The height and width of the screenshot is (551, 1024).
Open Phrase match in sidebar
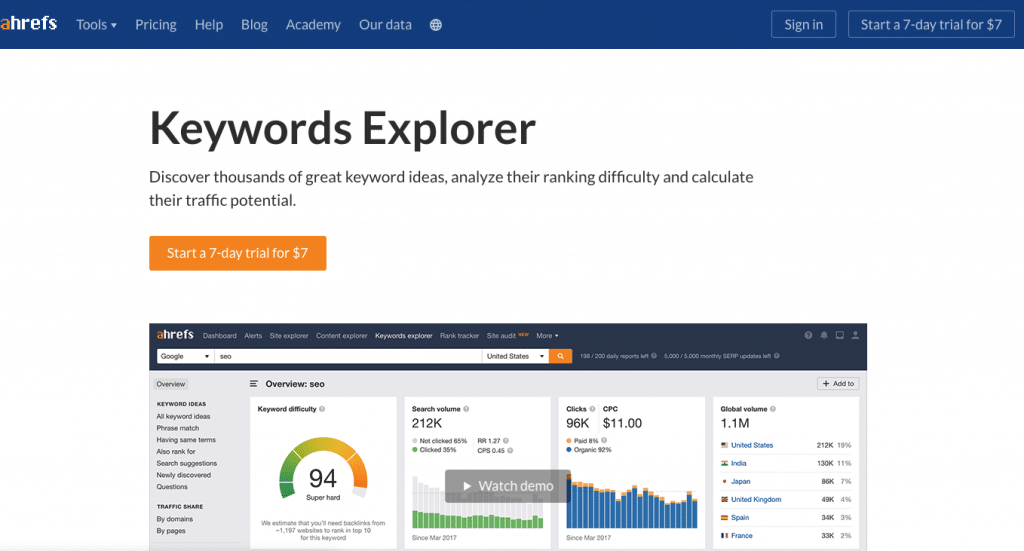178,428
